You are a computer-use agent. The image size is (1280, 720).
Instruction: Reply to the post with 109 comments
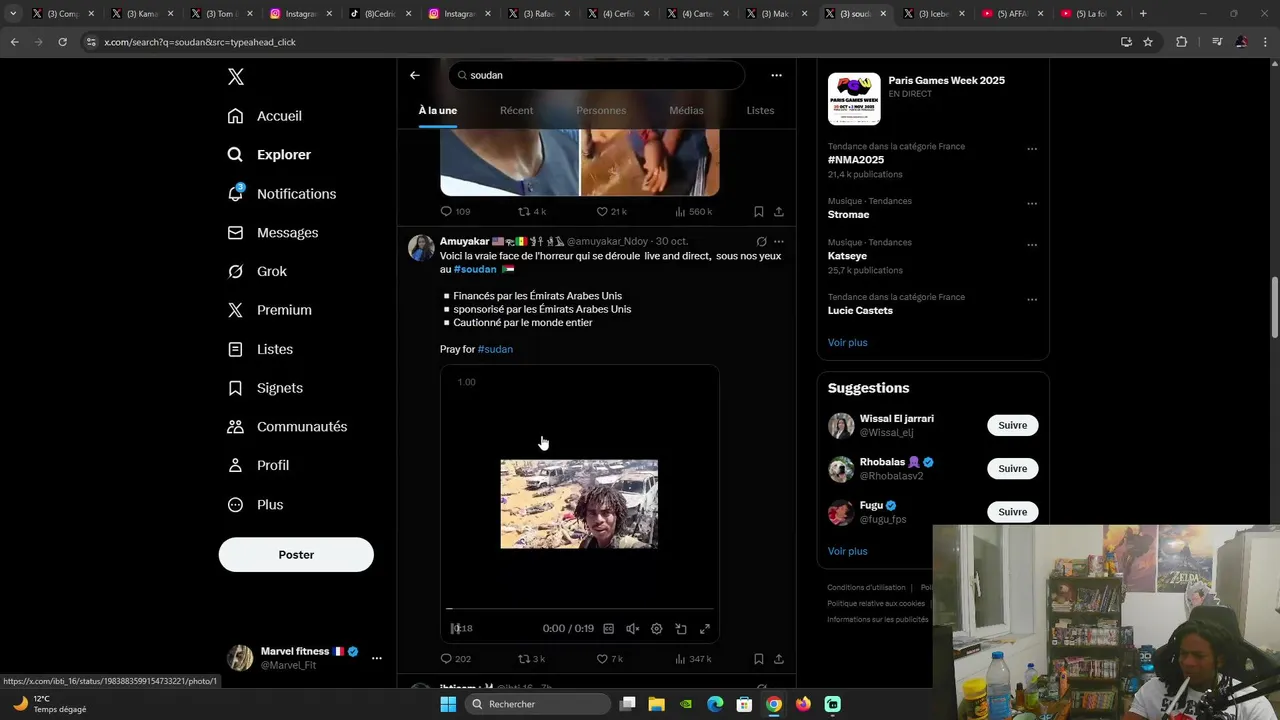point(455,212)
